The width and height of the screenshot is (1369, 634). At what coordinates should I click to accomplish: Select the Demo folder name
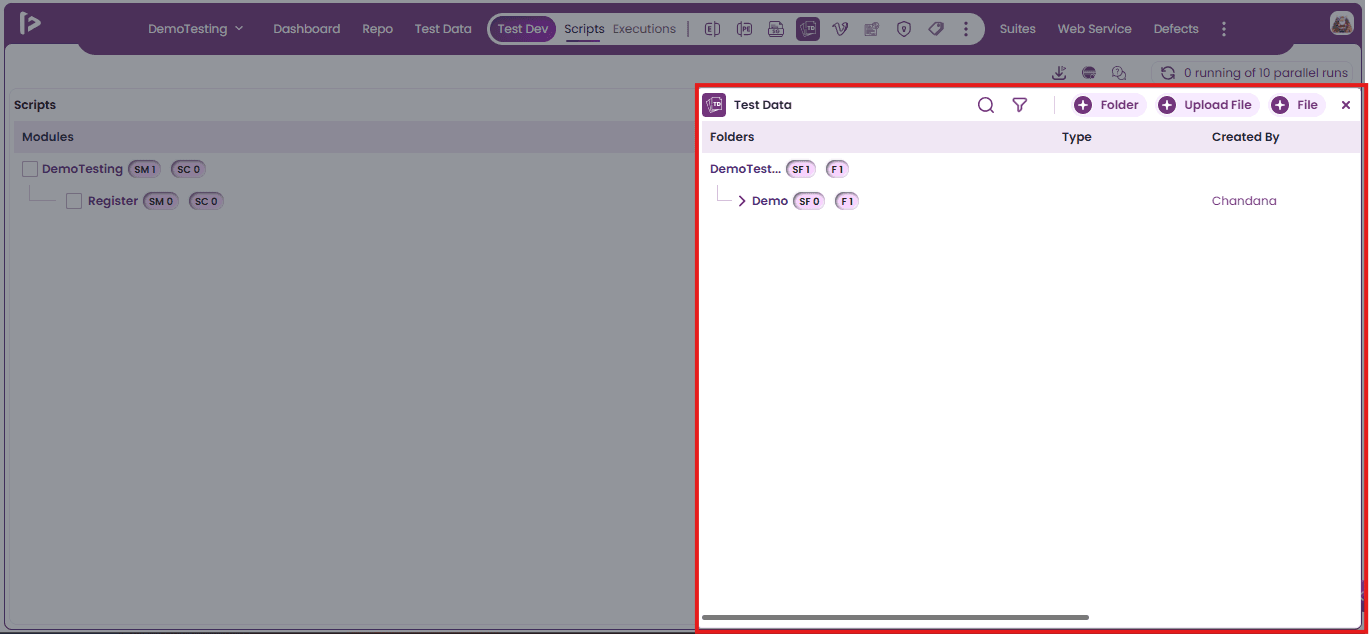pos(770,201)
